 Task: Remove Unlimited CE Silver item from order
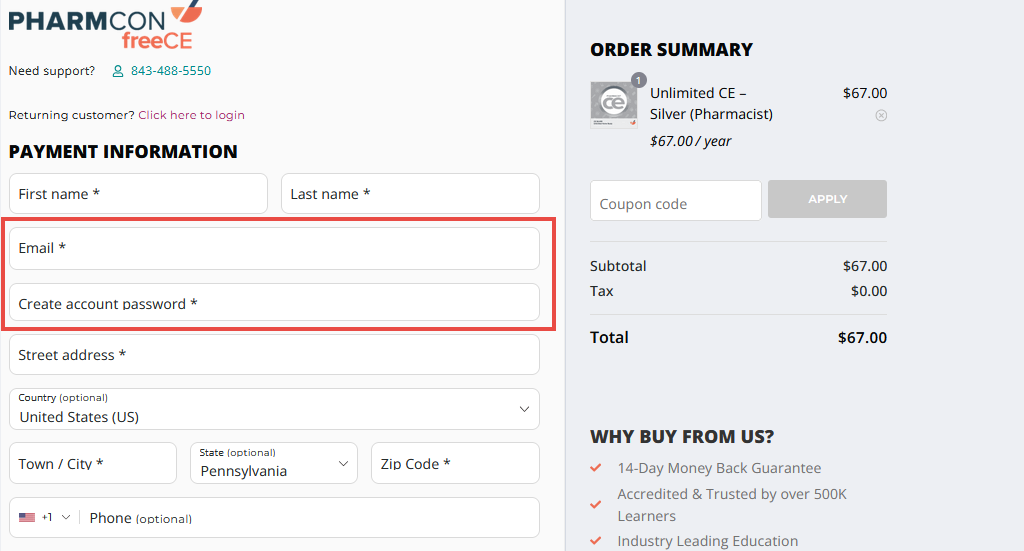[881, 116]
